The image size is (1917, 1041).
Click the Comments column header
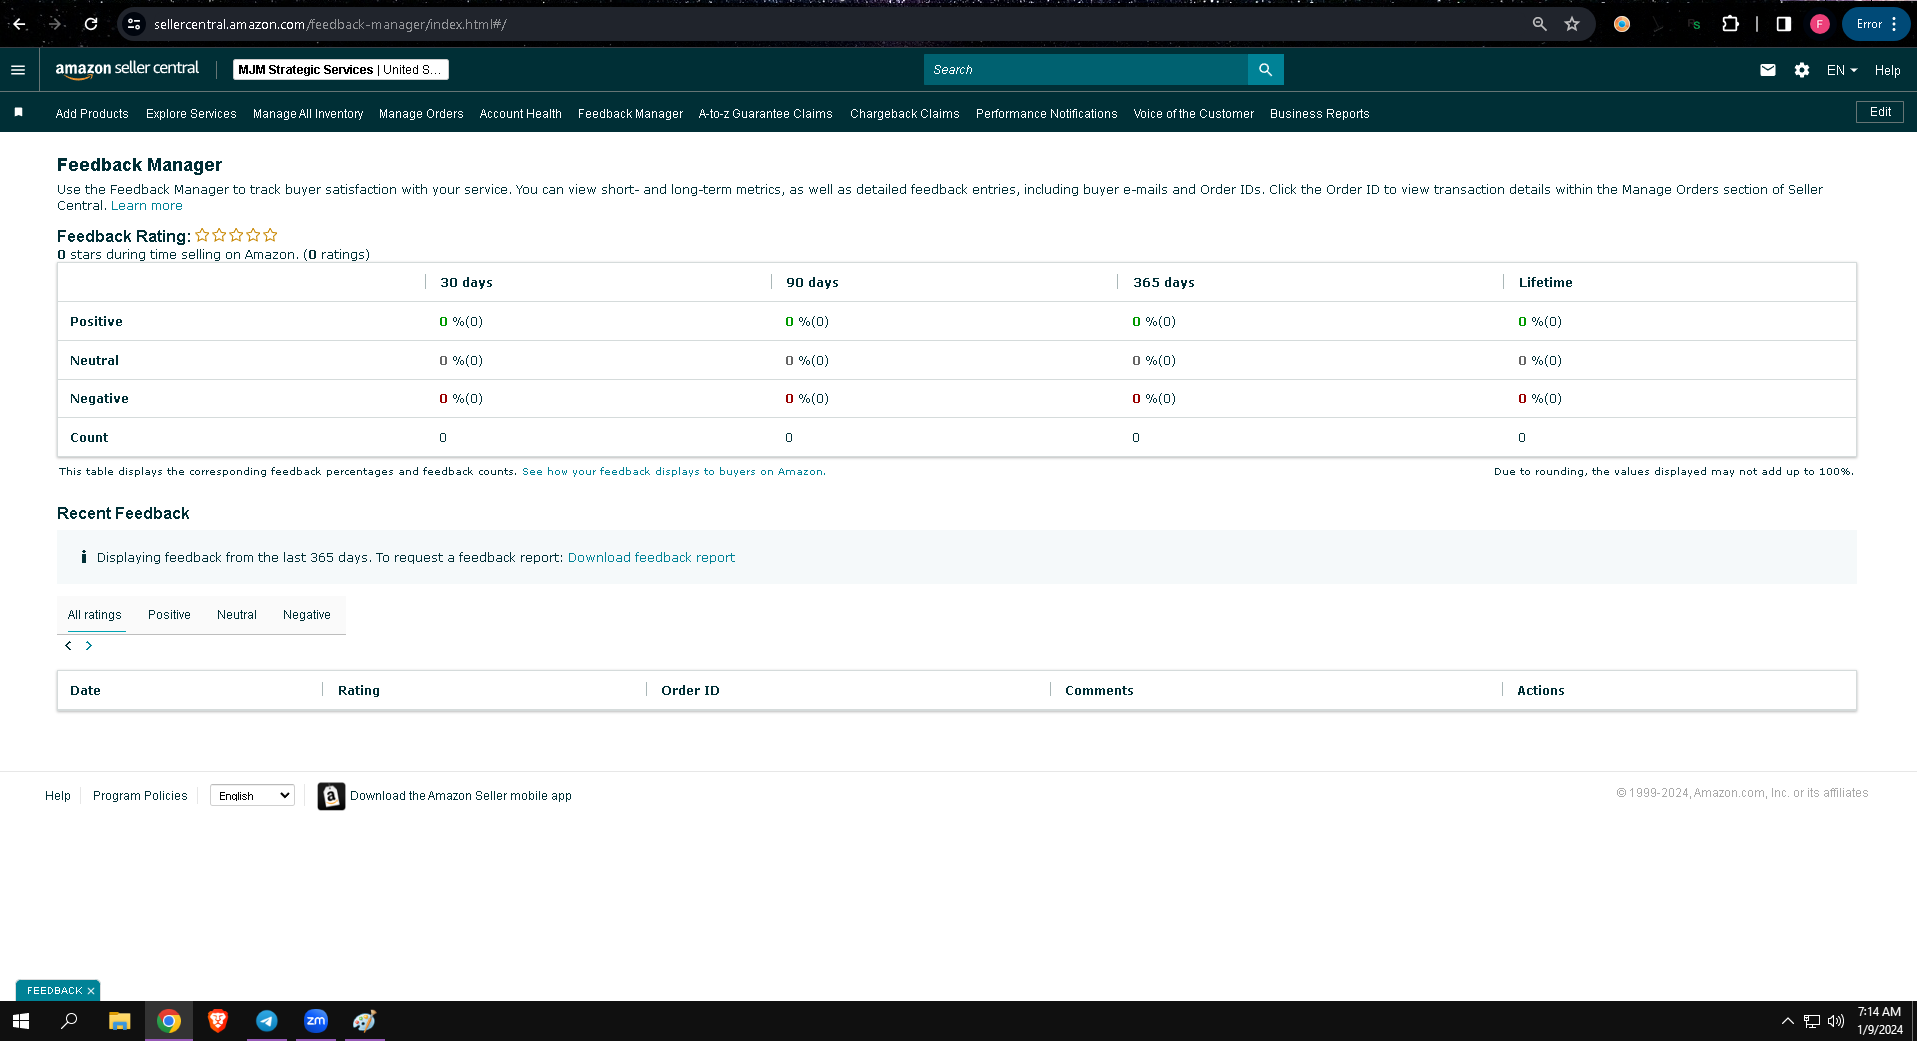coord(1099,691)
